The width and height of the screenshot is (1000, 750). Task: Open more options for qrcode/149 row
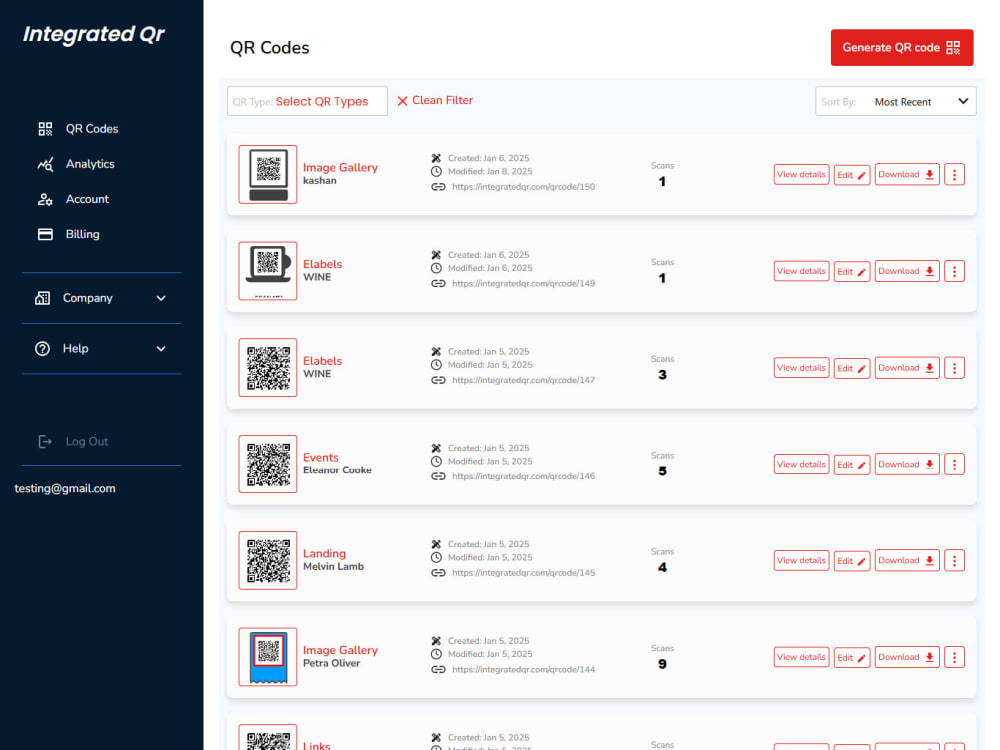[954, 271]
